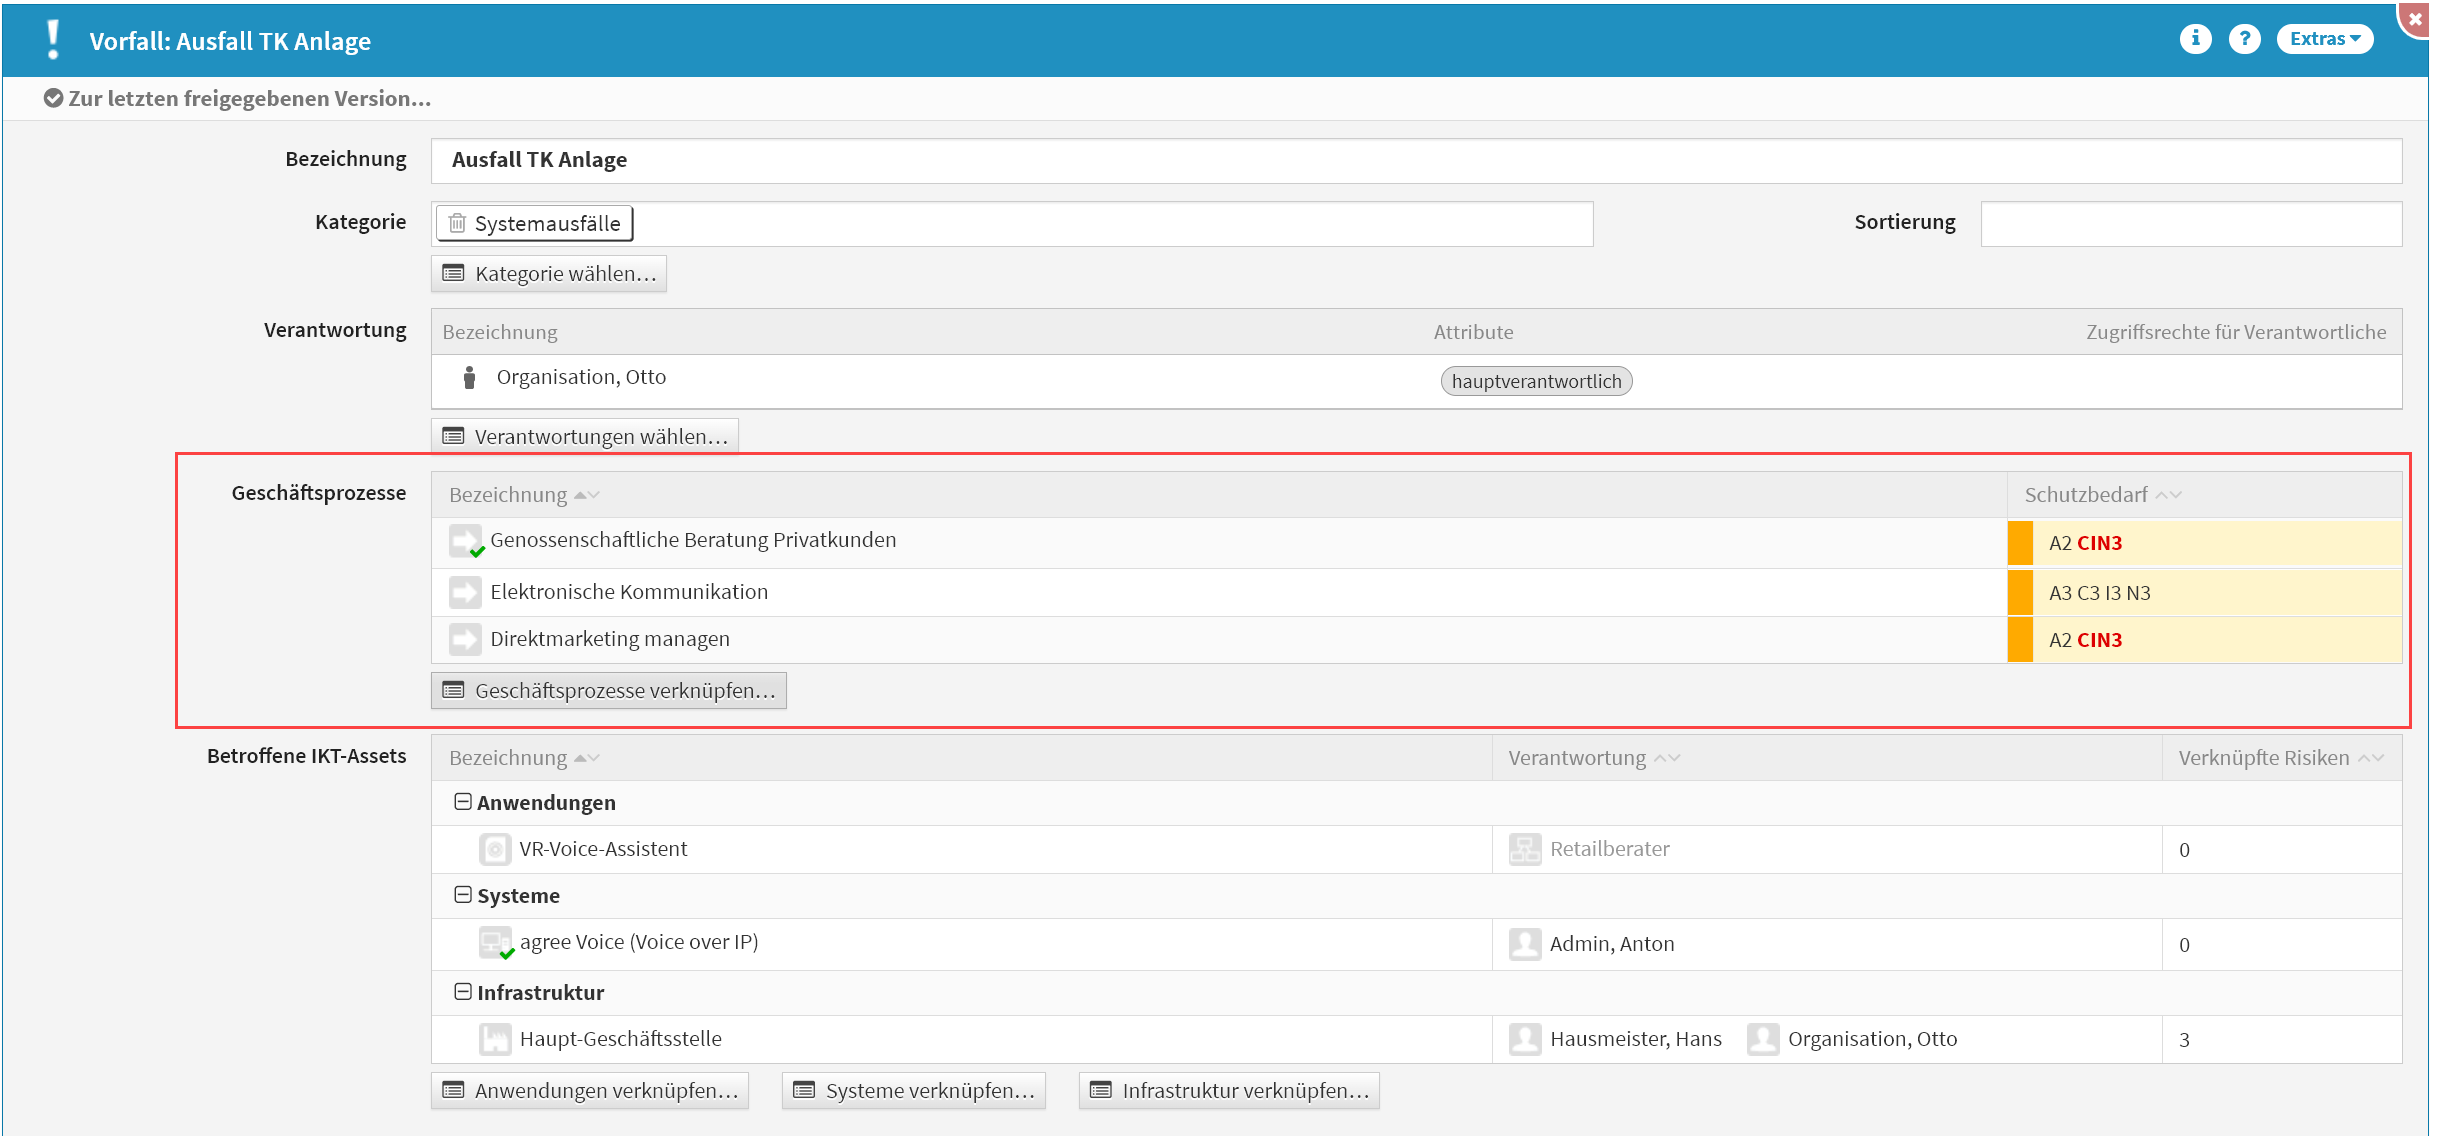Remove Systemausfälle category via trash icon

(x=457, y=223)
